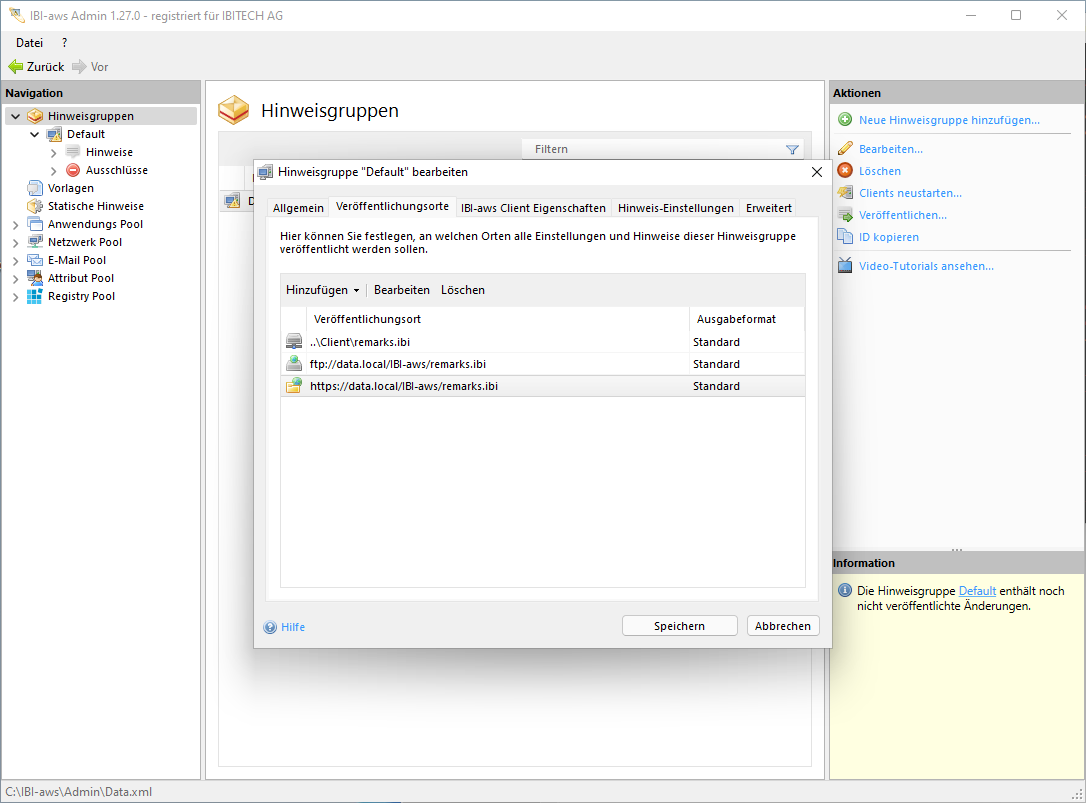Viewport: 1086px width, 803px height.
Task: Open the Hinzufügen dropdown
Action: (x=322, y=290)
